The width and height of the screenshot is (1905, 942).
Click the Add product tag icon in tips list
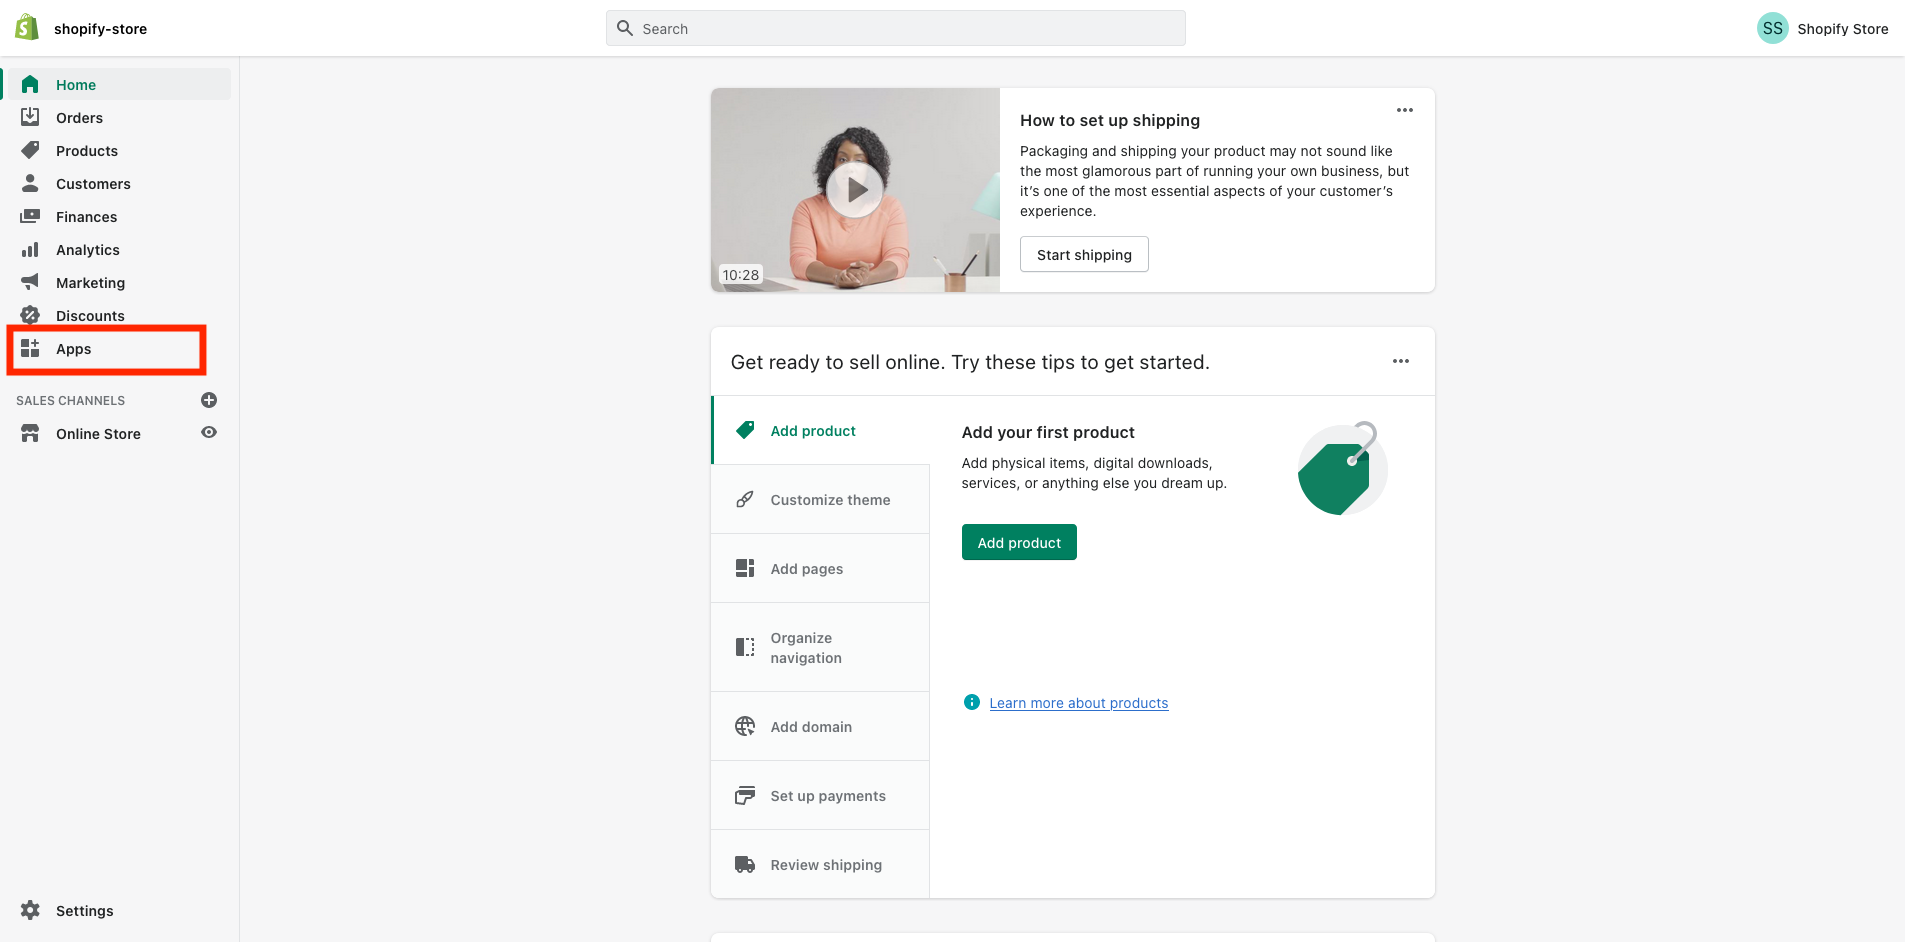(745, 430)
